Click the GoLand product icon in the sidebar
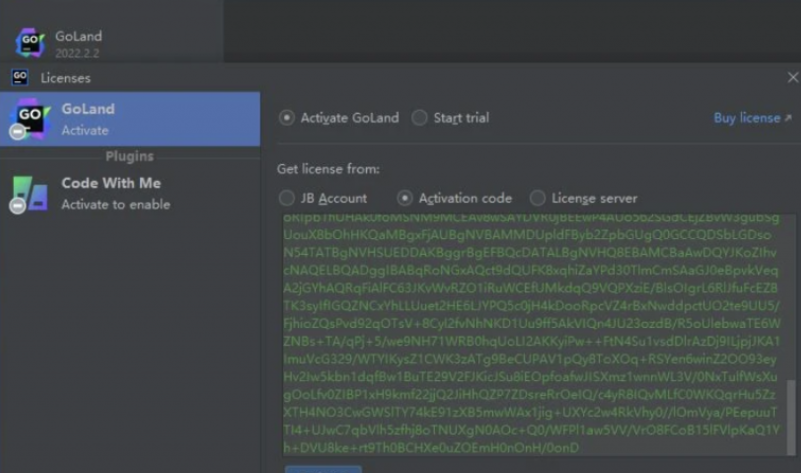This screenshot has height=473, width=801. click(x=32, y=118)
